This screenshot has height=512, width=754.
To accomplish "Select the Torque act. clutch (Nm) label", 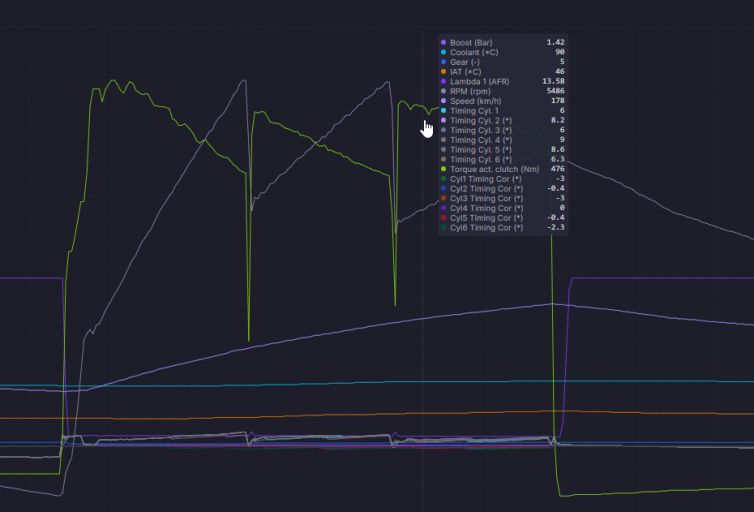I will tap(494, 169).
